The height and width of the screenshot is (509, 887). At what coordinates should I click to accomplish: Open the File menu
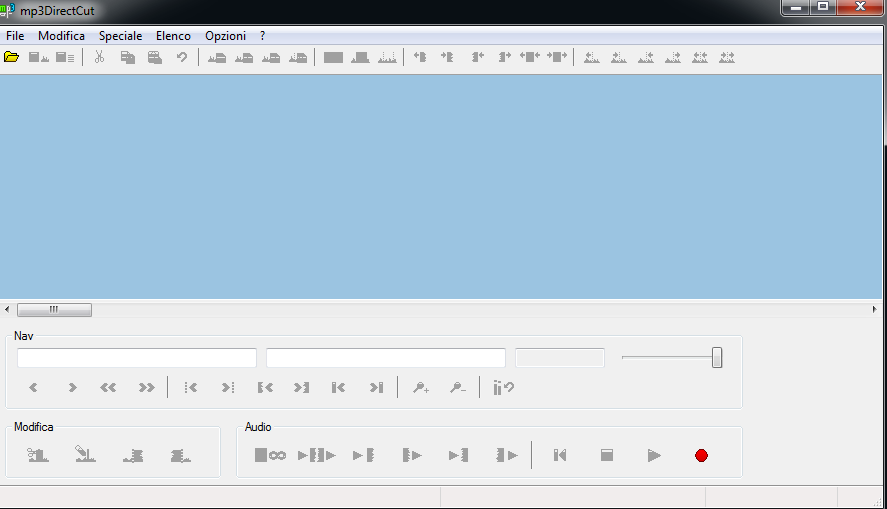[15, 36]
